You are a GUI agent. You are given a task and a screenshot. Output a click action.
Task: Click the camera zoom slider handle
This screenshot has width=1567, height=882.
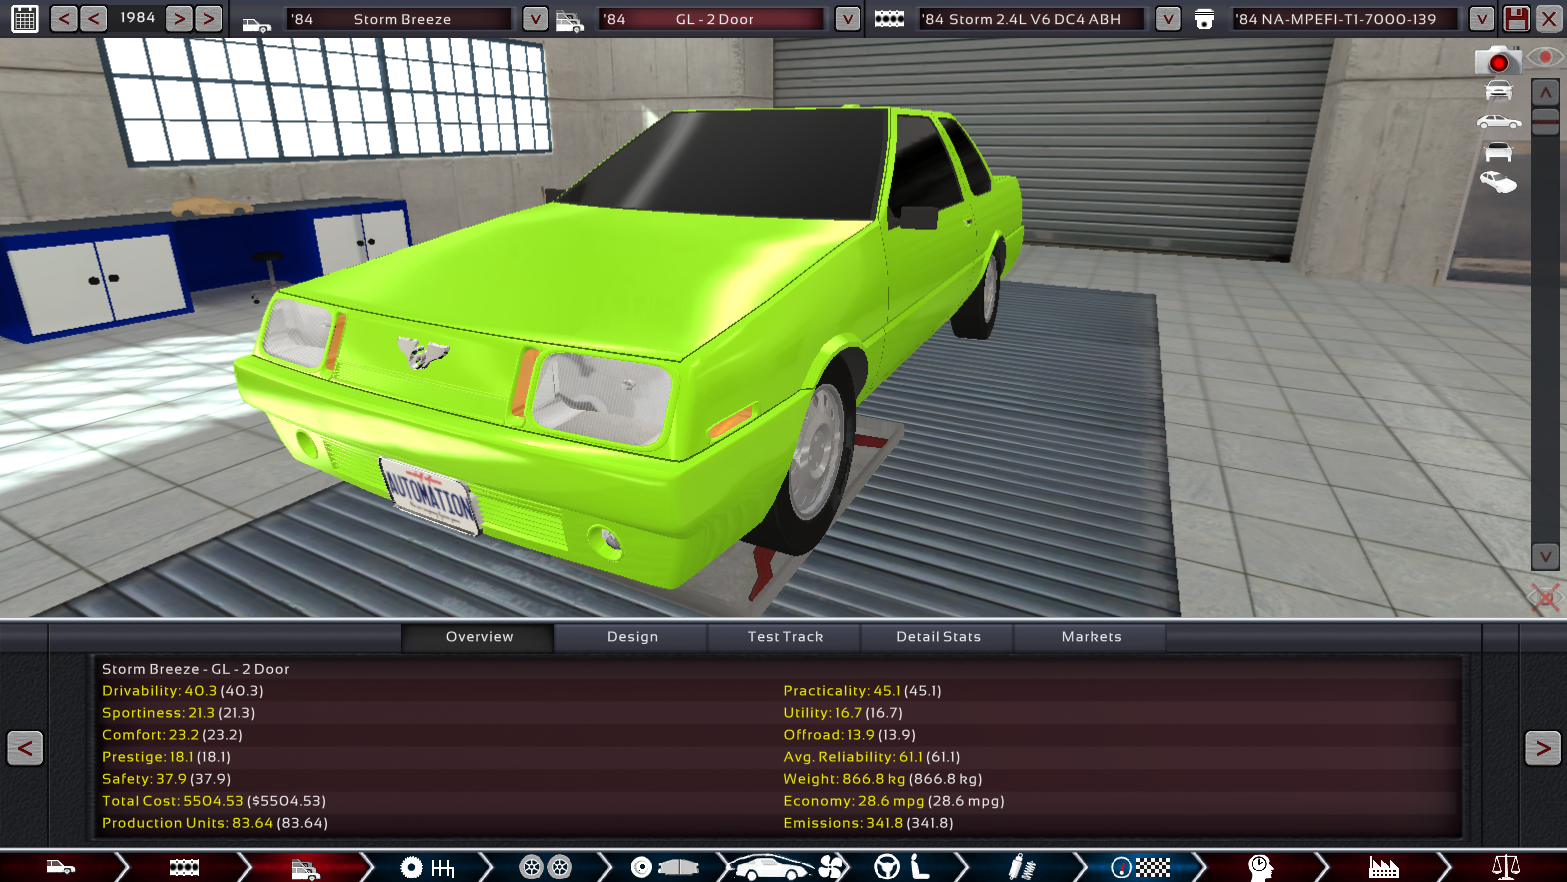point(1545,123)
